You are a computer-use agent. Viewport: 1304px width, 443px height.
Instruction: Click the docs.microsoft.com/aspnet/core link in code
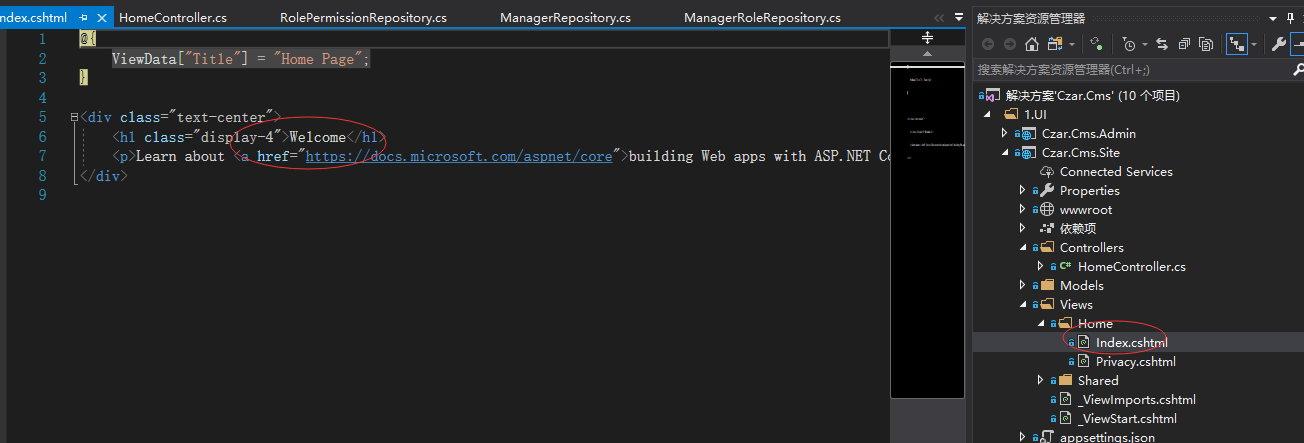459,156
